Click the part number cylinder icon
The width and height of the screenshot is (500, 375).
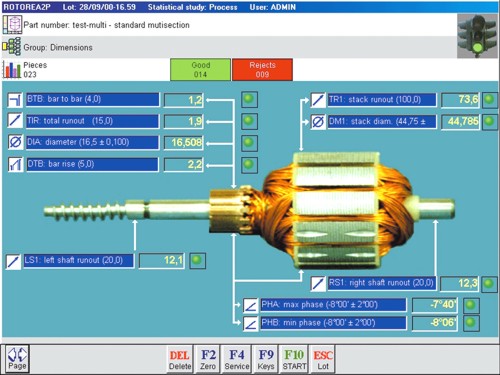12,25
